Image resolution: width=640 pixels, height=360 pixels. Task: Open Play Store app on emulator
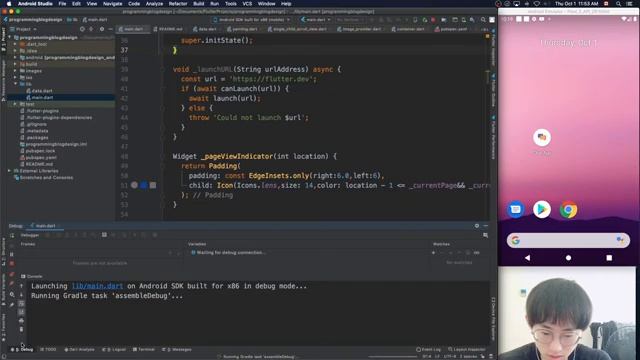click(x=542, y=209)
